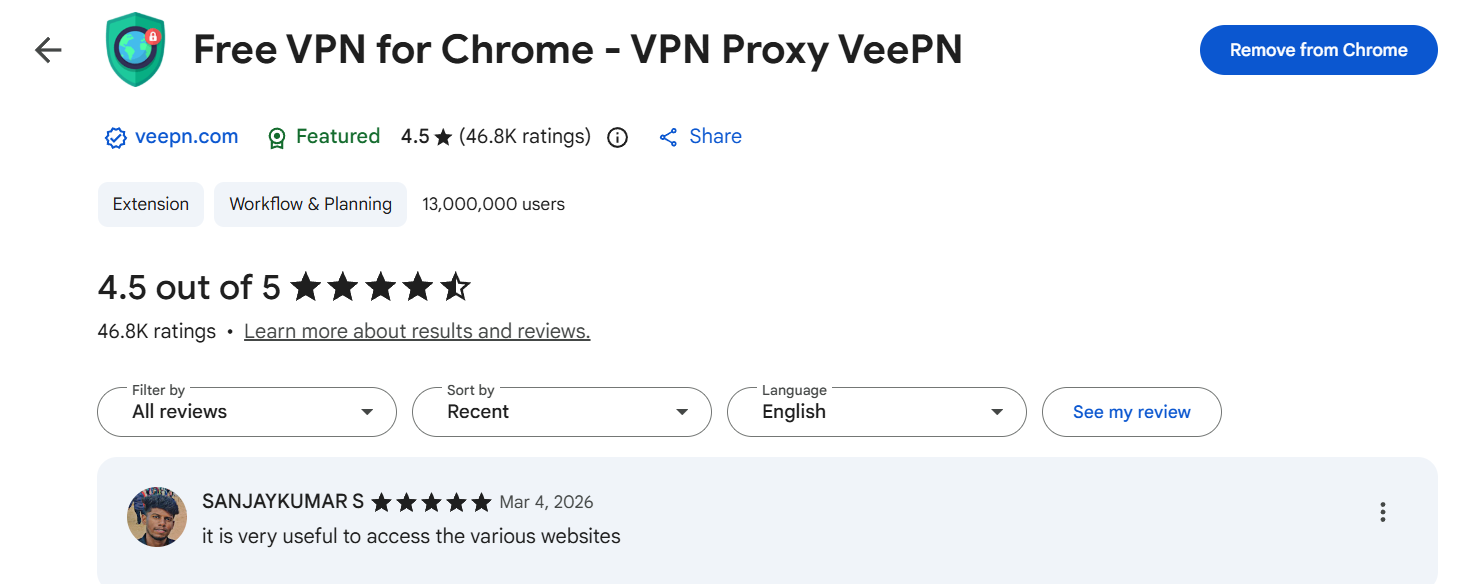The width and height of the screenshot is (1460, 584).
Task: Click the small star beside the 4.5 rating
Action: (444, 138)
